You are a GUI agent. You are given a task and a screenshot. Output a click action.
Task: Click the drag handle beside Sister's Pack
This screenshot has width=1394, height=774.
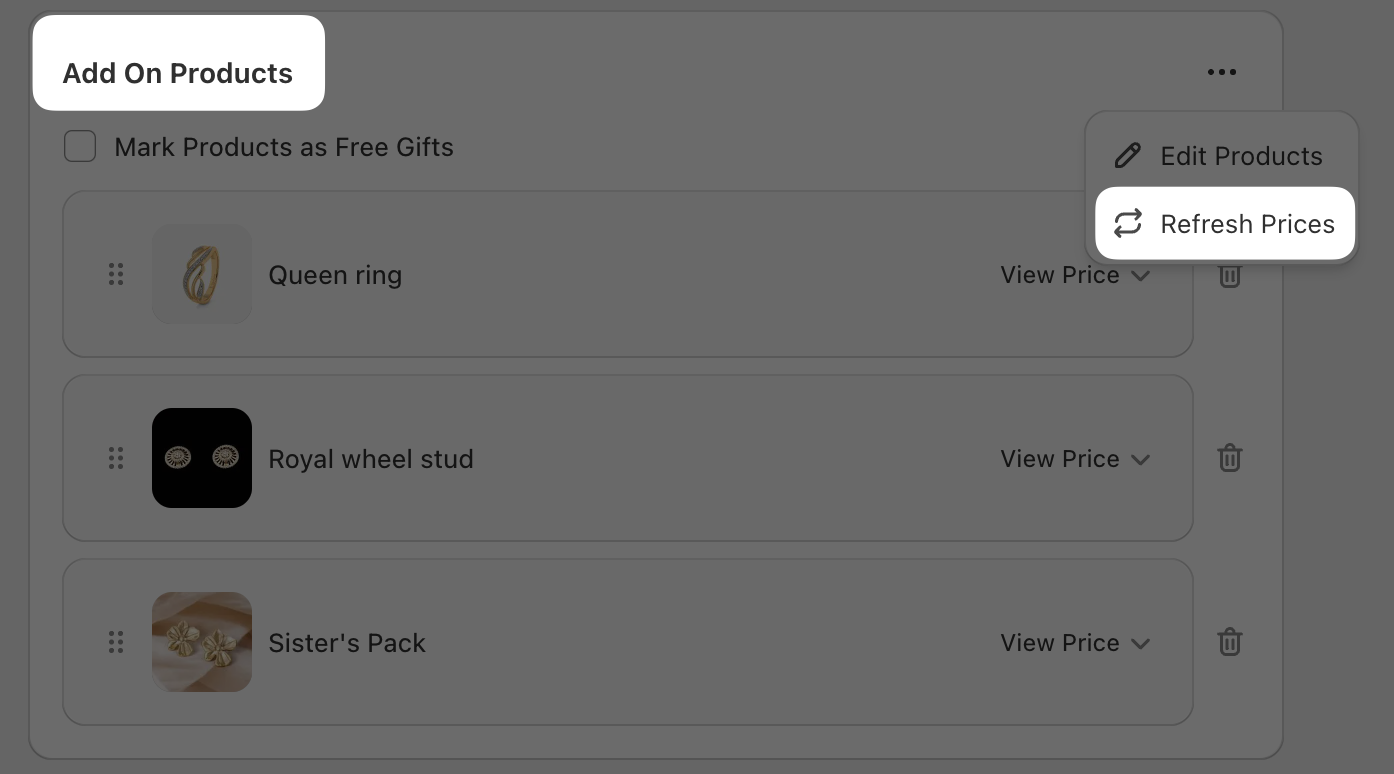click(116, 642)
